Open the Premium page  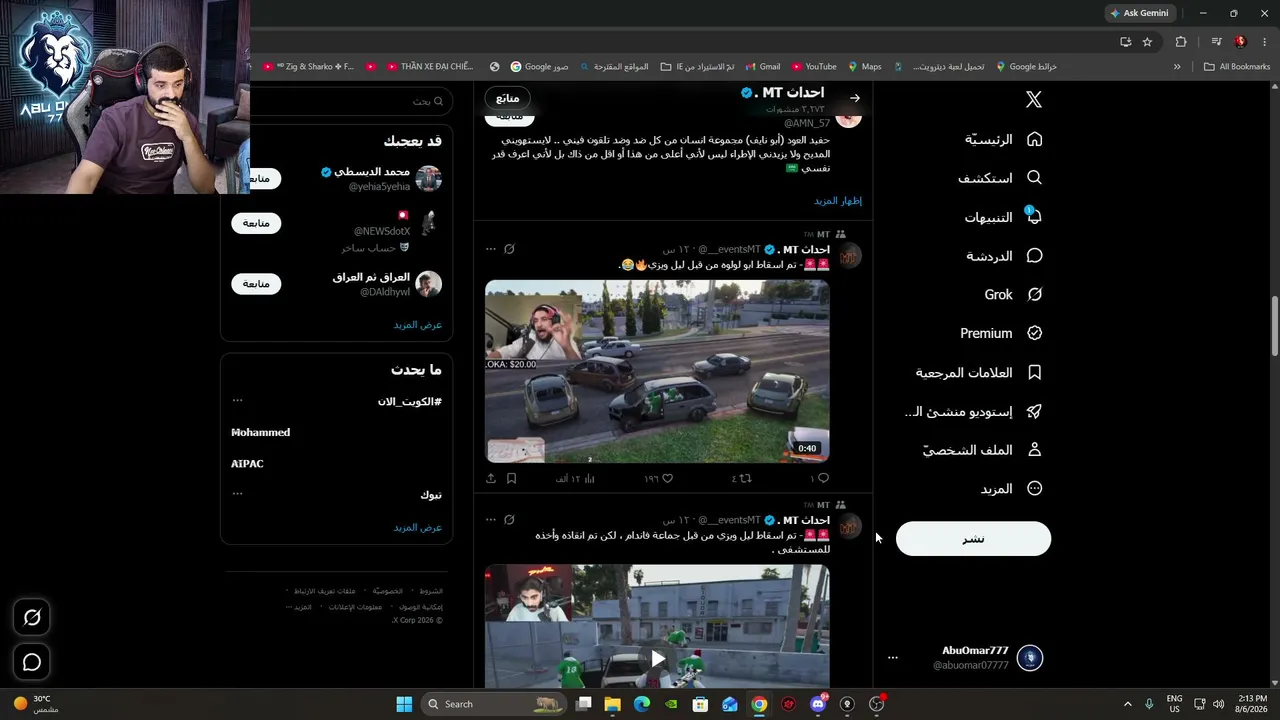coord(1001,333)
